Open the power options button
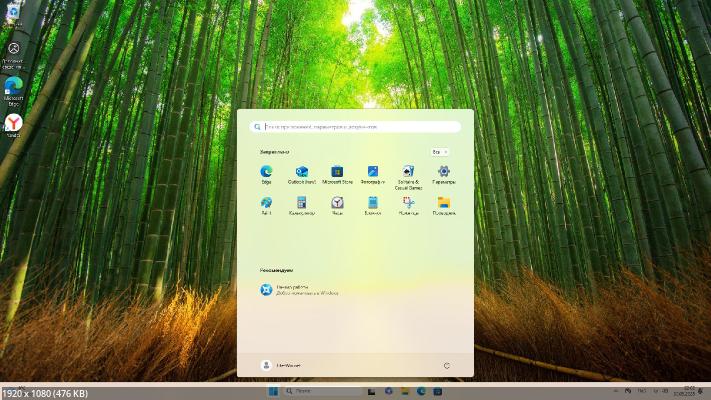Image resolution: width=711 pixels, height=400 pixels. [x=446, y=365]
